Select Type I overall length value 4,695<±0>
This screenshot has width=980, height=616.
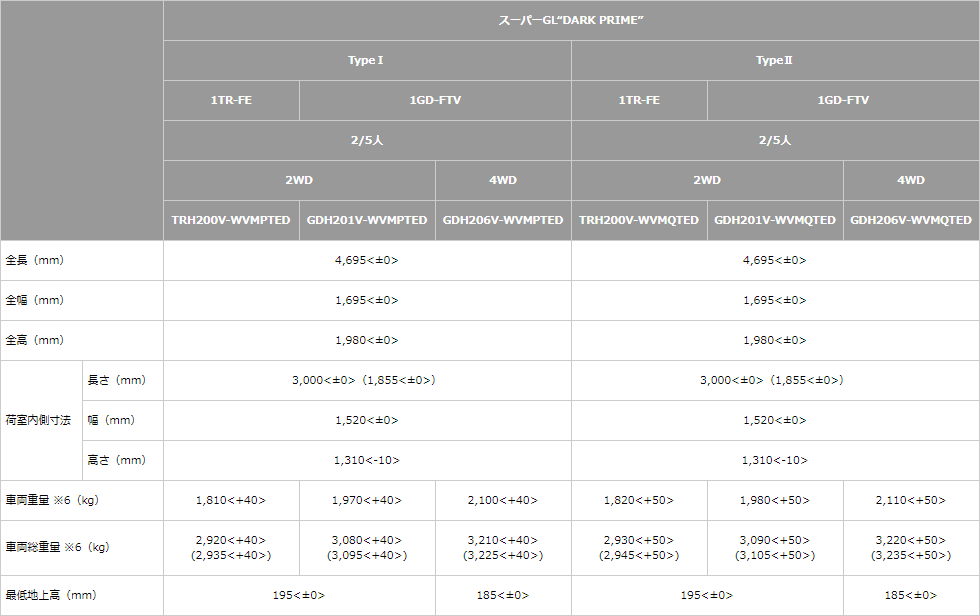click(x=367, y=261)
